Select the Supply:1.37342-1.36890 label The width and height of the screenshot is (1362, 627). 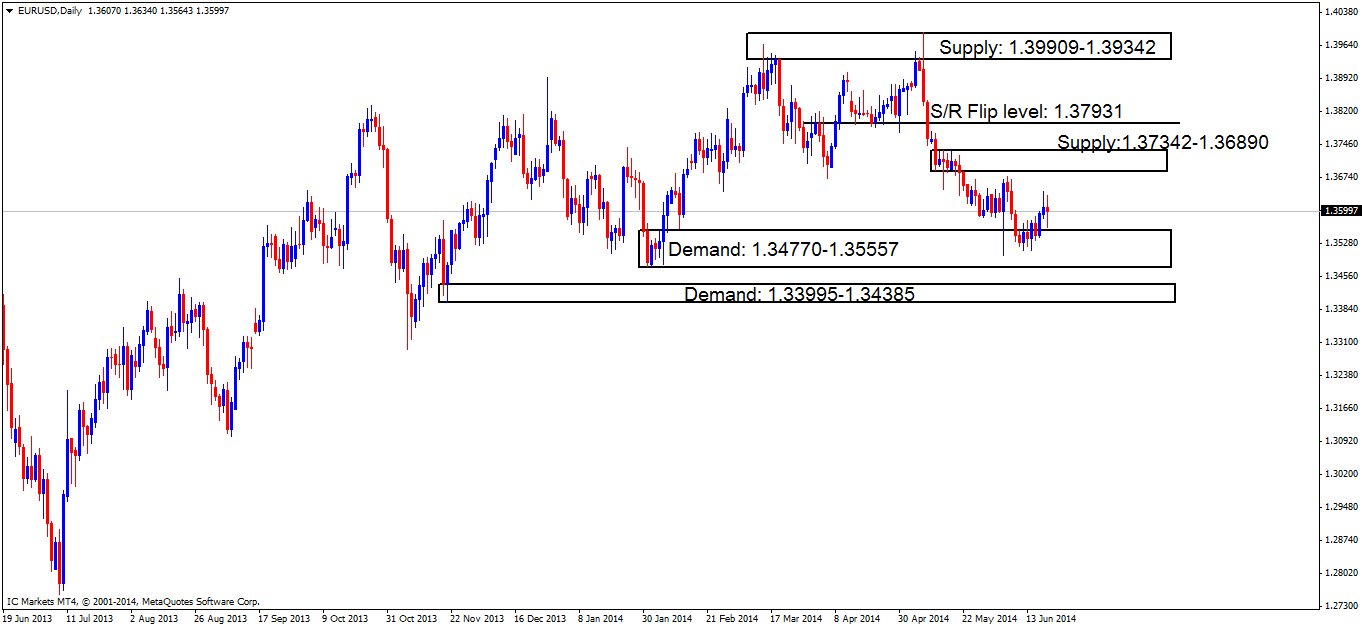[x=1163, y=142]
